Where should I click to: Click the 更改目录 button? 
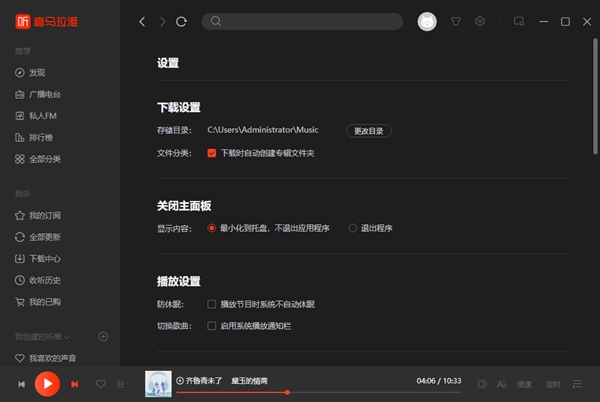point(368,131)
